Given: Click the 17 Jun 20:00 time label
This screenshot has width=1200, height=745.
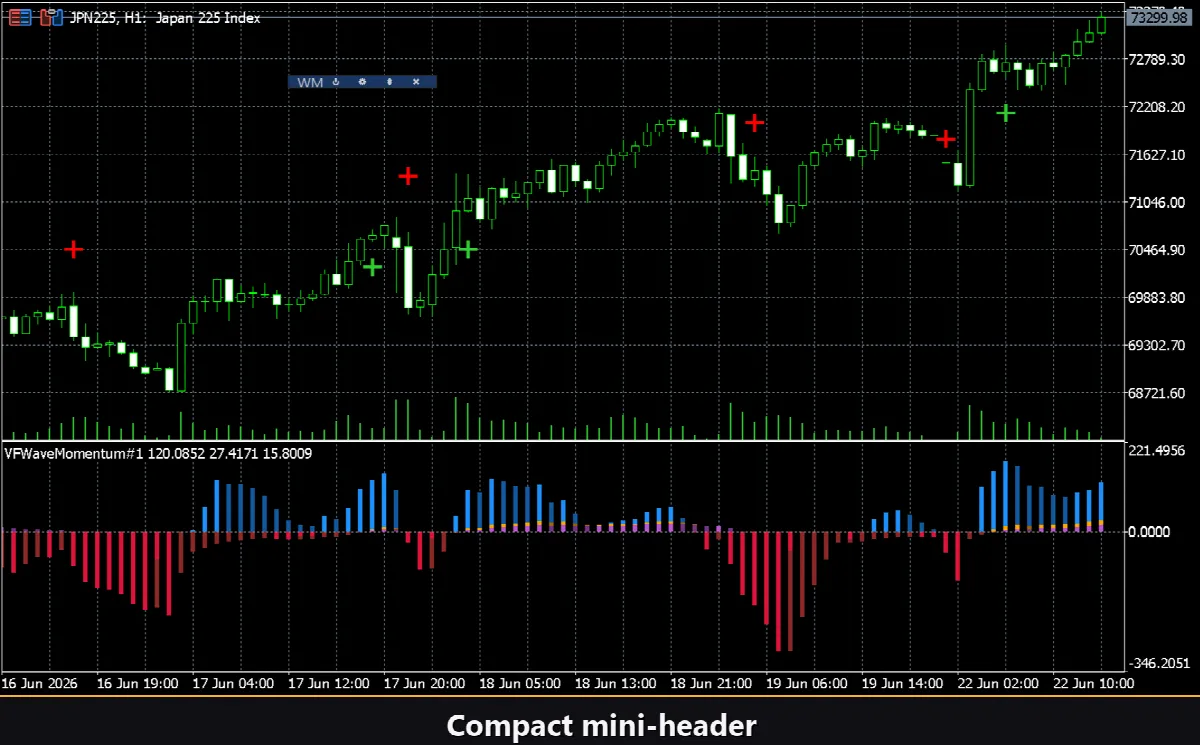Looking at the screenshot, I should point(424,684).
